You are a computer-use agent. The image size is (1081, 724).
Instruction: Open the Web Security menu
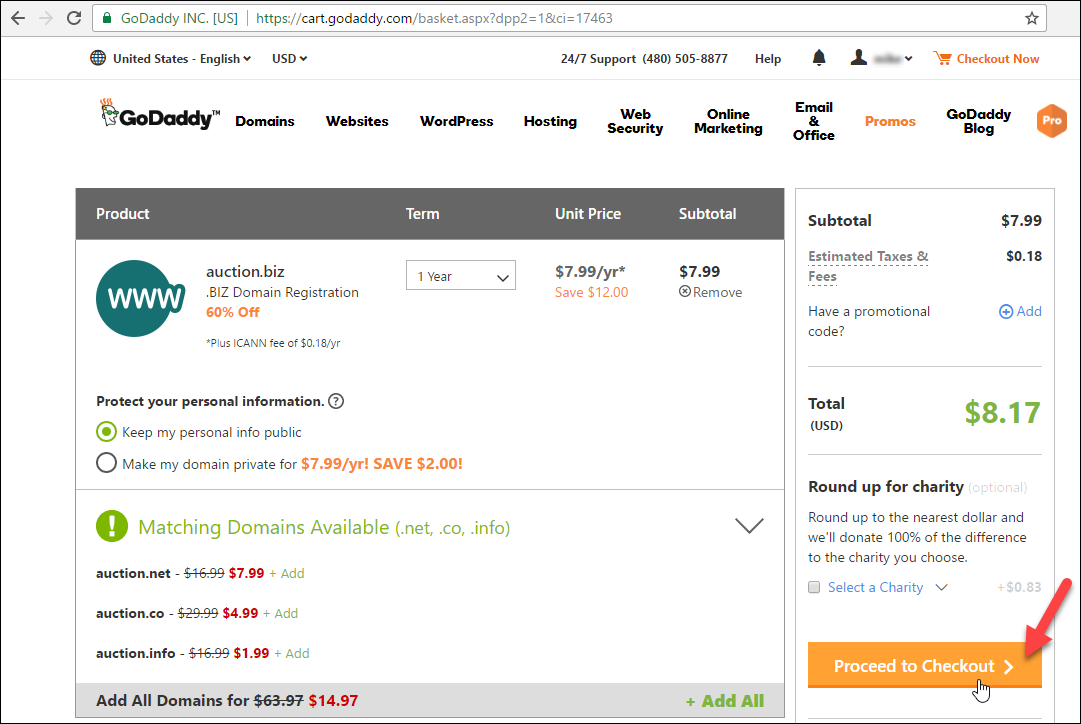[x=635, y=121]
